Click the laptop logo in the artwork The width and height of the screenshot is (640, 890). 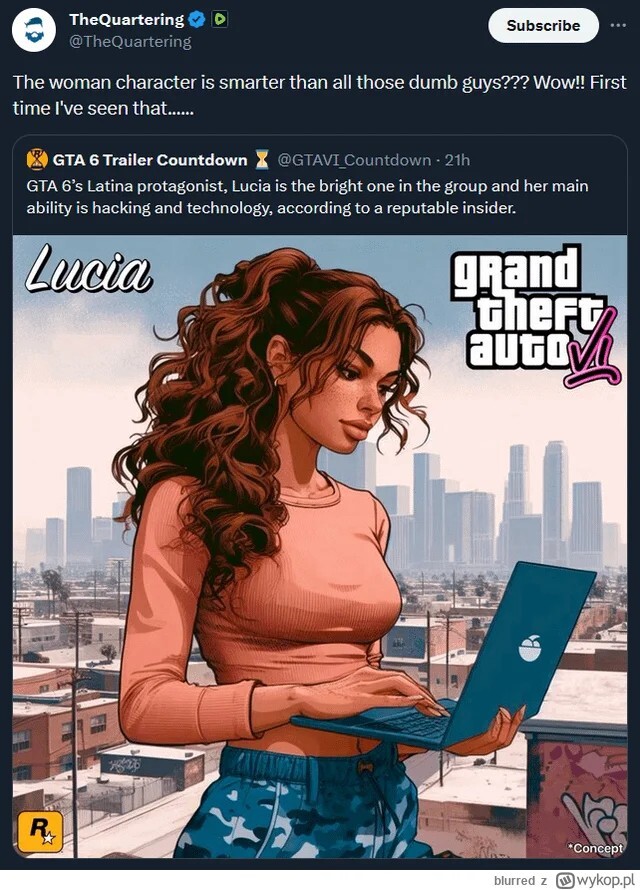tap(529, 648)
